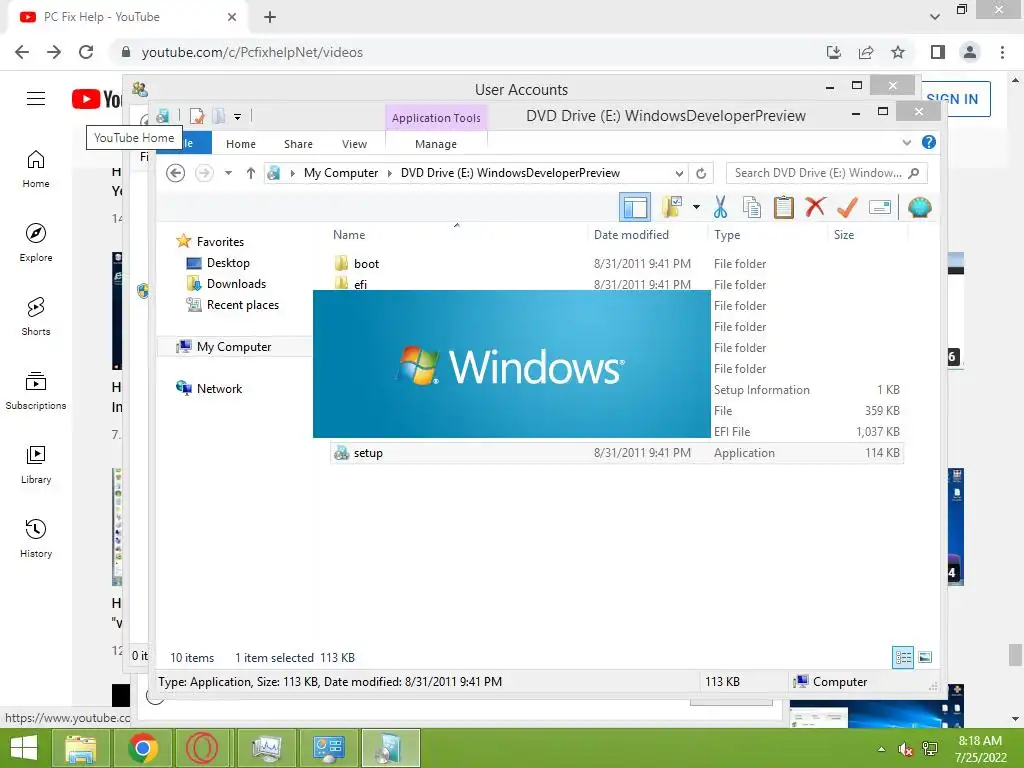
Task: Click the Explorer Forward arrow button
Action: click(x=204, y=173)
